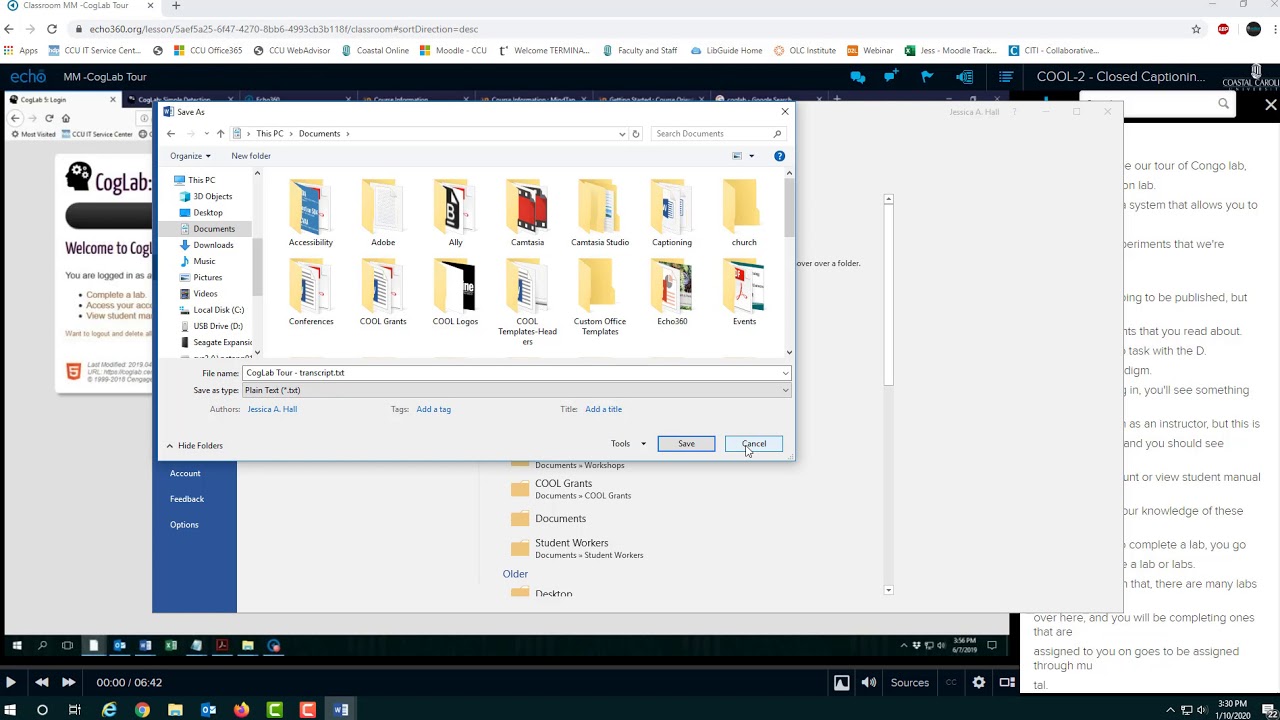Click the Search Documents field
Viewport: 1280px width, 720px height.
(x=718, y=134)
